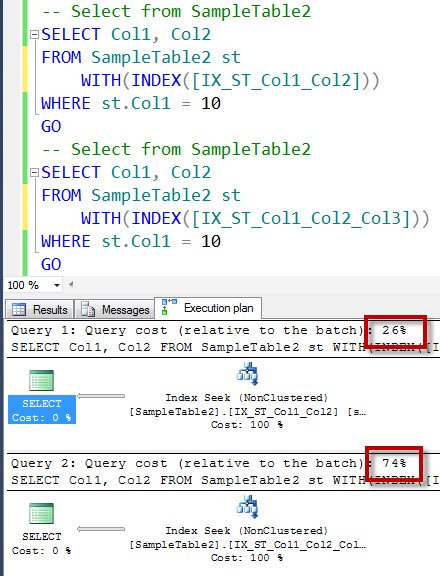440x576 pixels.
Task: Select Query 2 Index Seek operator icon
Action: (247, 507)
